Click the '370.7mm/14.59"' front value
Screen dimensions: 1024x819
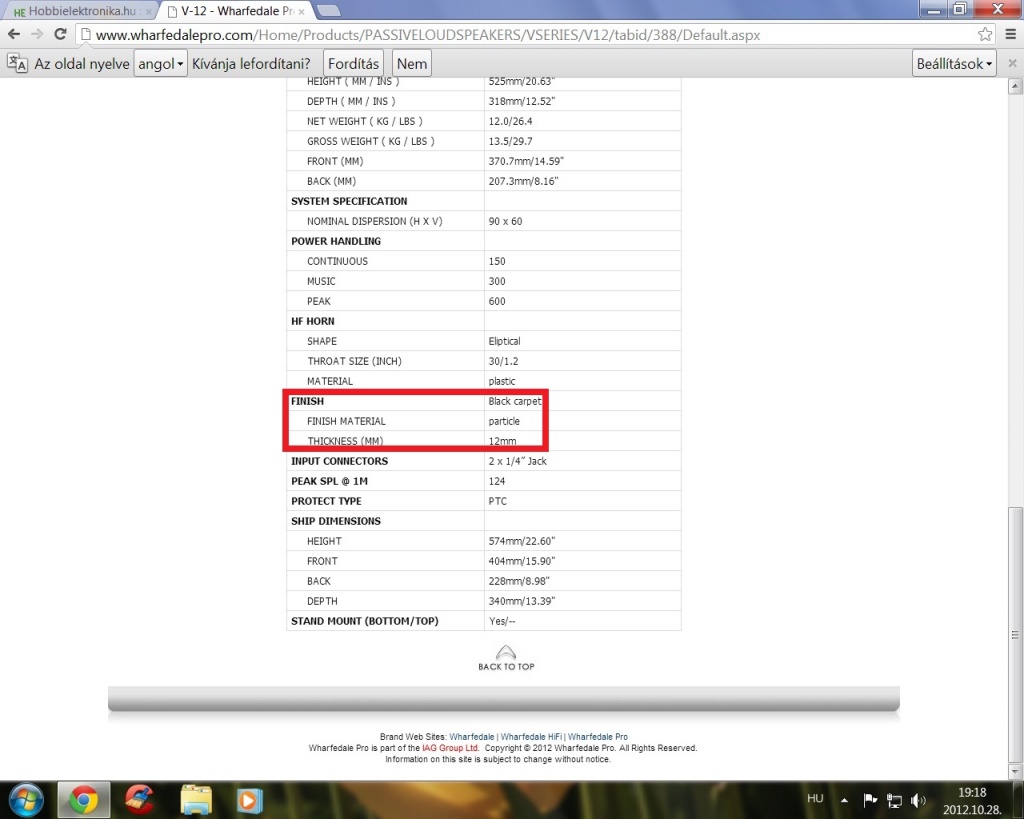coord(526,161)
